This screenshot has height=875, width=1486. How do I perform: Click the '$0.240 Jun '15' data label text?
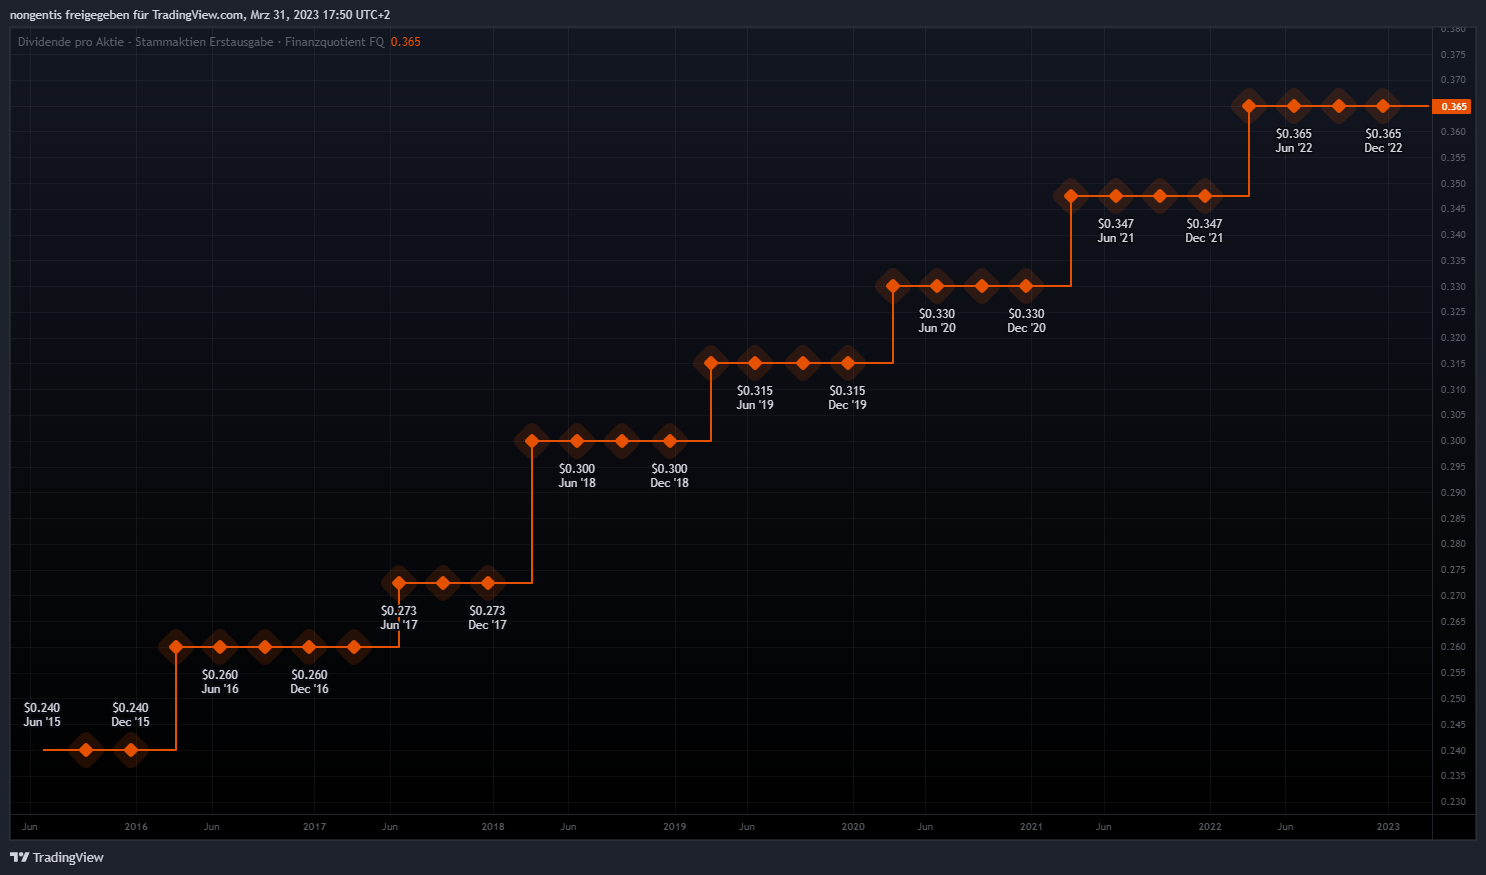coord(42,715)
